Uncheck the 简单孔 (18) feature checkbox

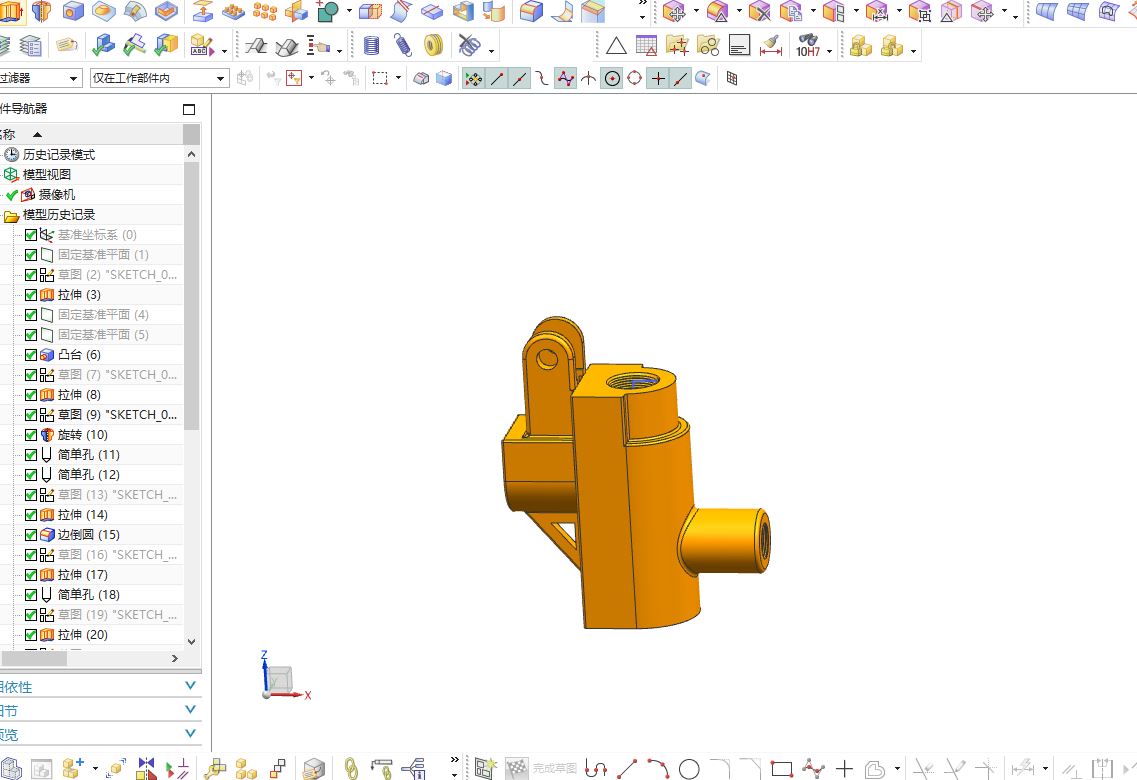pyautogui.click(x=30, y=595)
